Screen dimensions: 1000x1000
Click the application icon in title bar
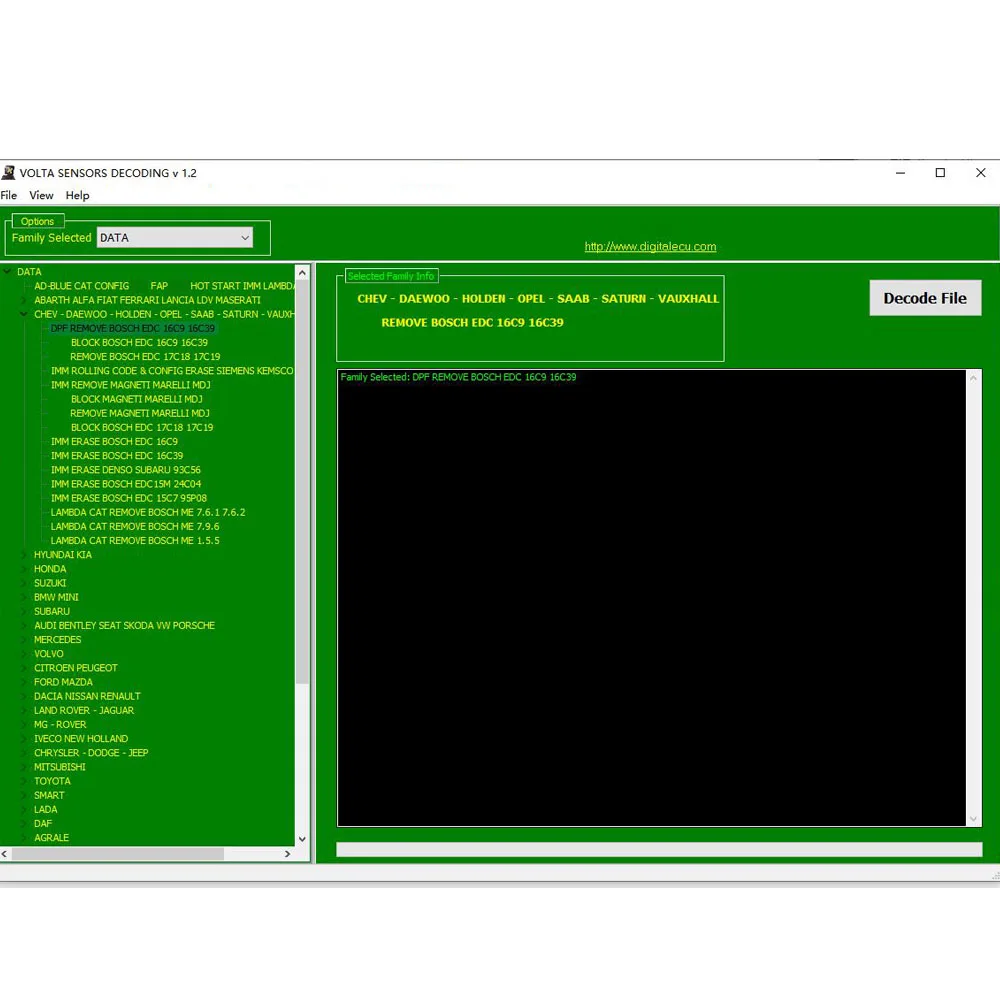8,173
